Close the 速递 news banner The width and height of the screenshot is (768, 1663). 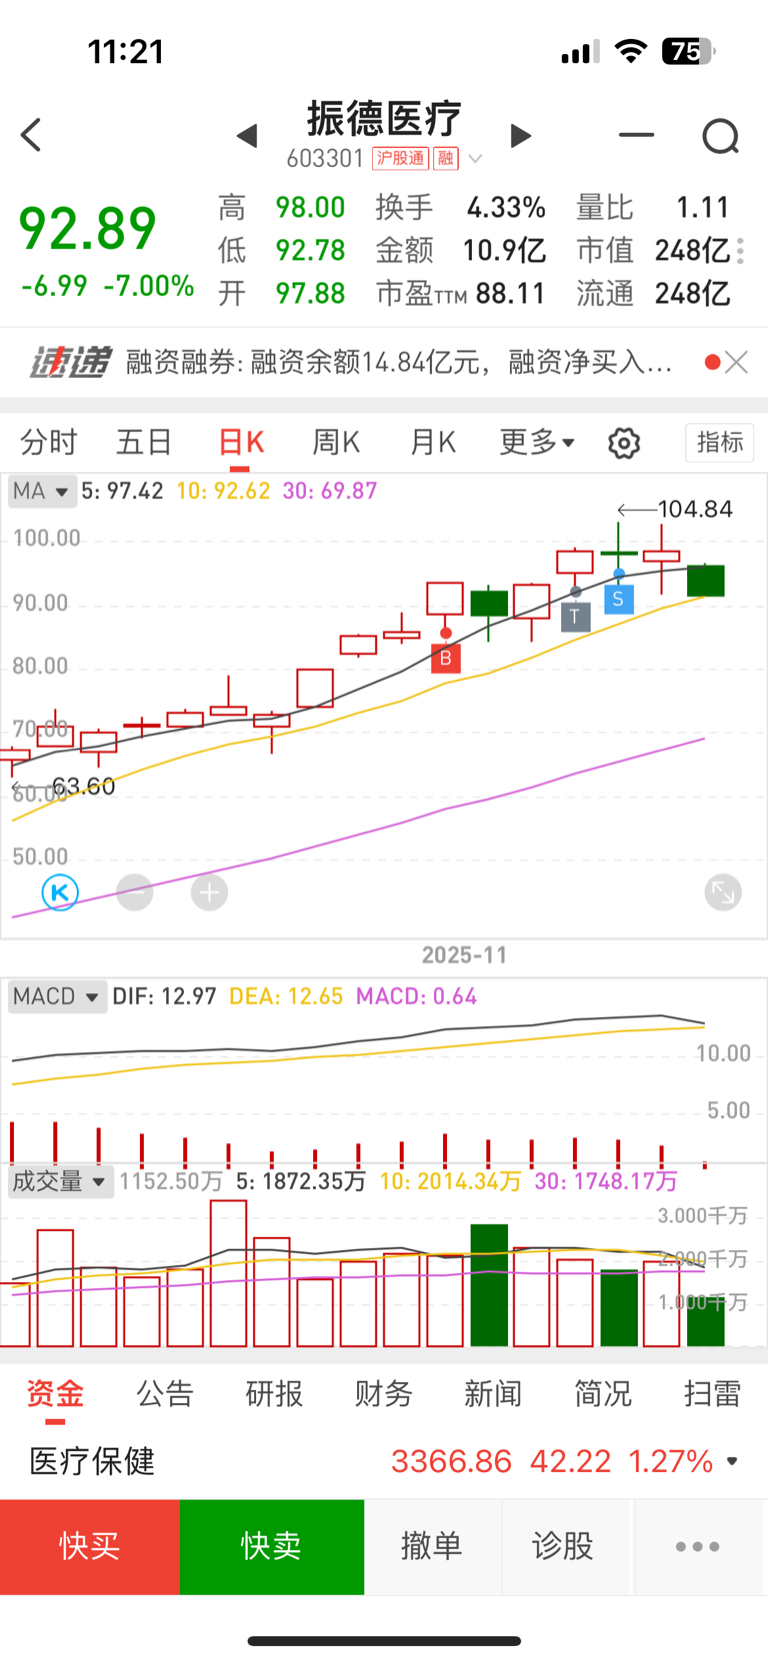click(x=737, y=362)
